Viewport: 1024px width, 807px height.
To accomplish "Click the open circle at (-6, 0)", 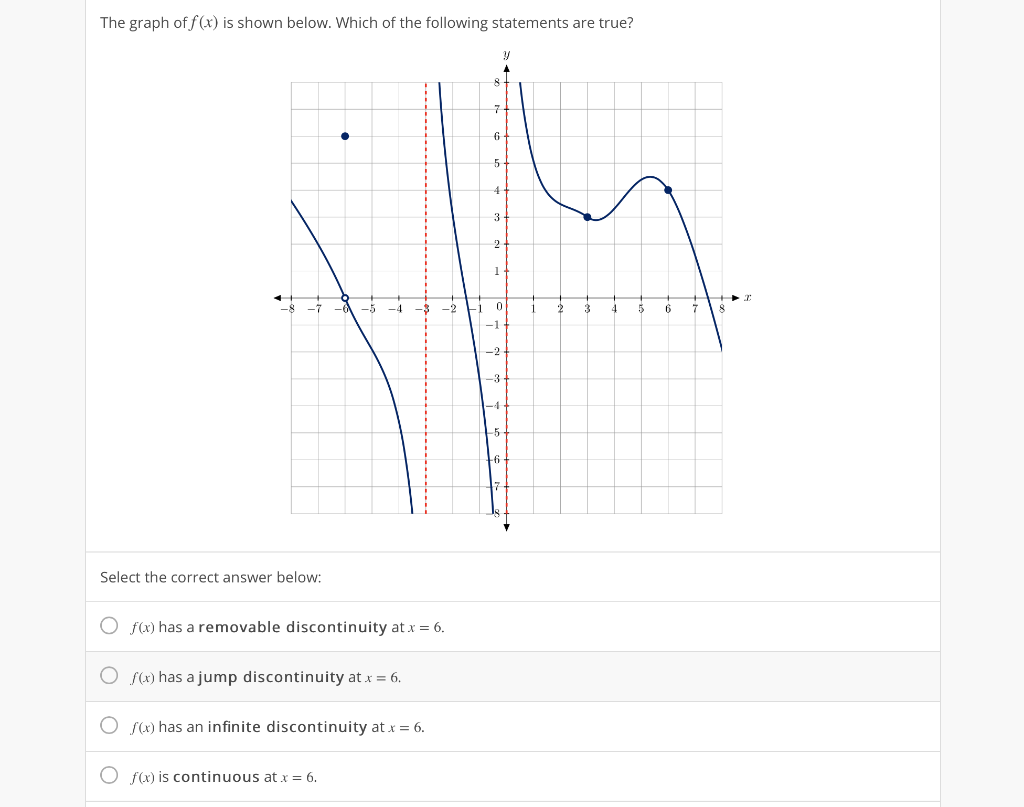I will [344, 297].
